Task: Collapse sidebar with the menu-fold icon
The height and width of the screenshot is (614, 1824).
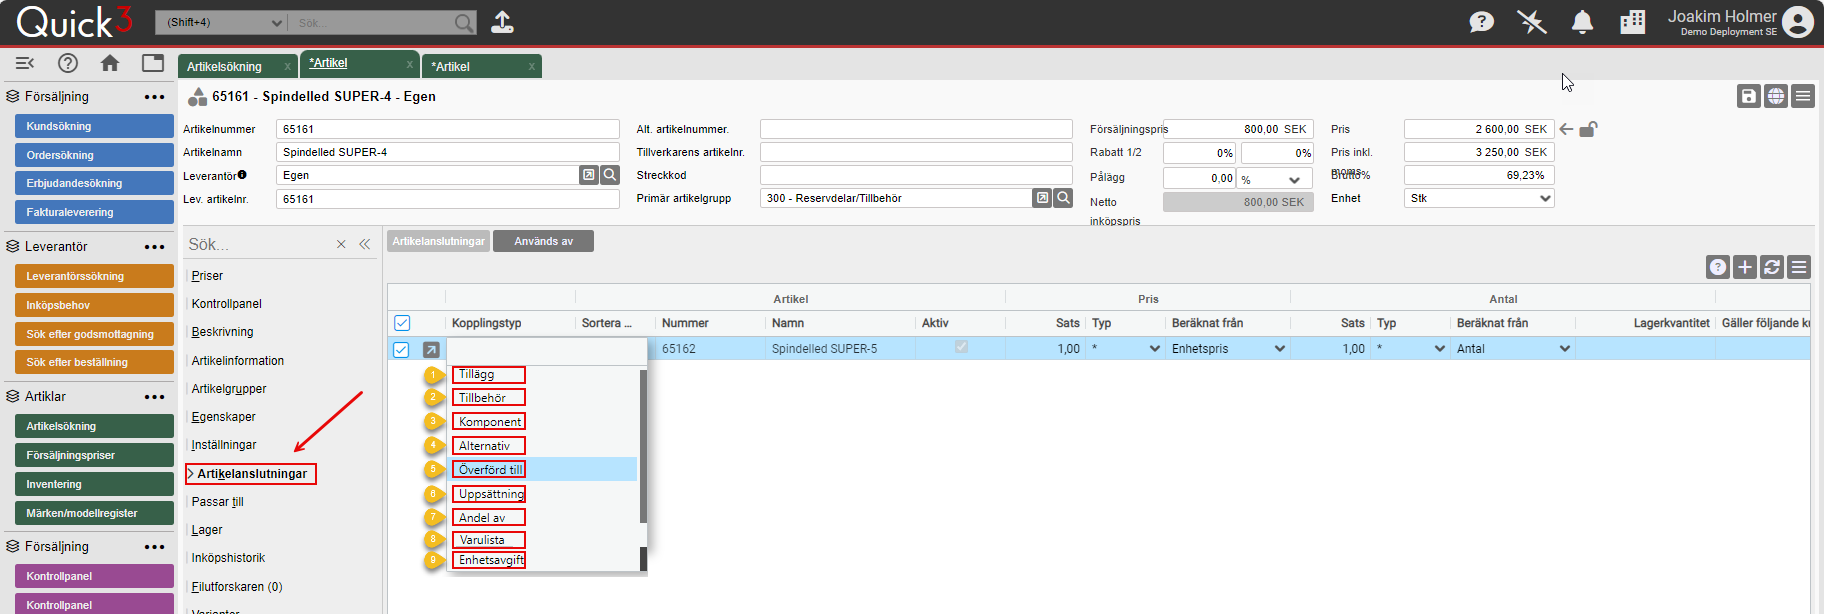Action: point(25,63)
